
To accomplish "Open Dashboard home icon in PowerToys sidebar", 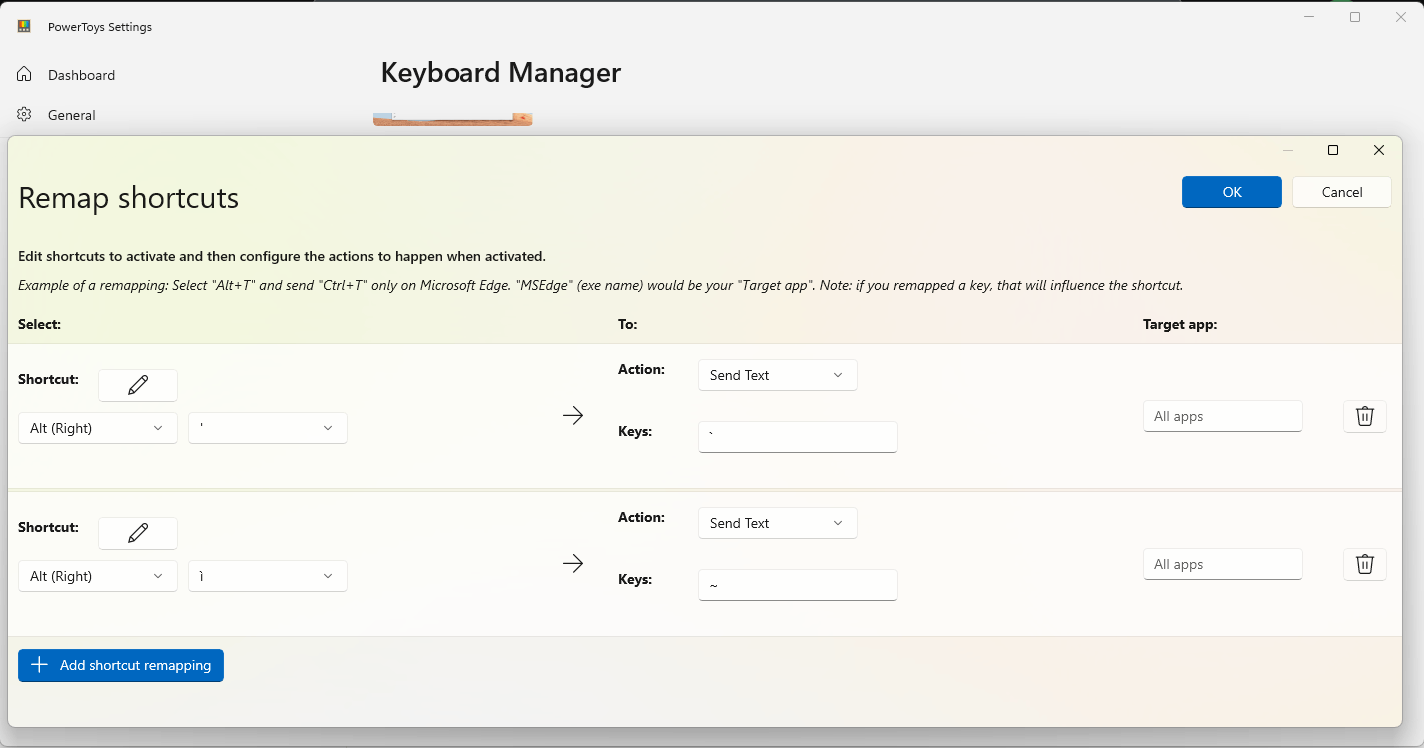I will click(25, 74).
